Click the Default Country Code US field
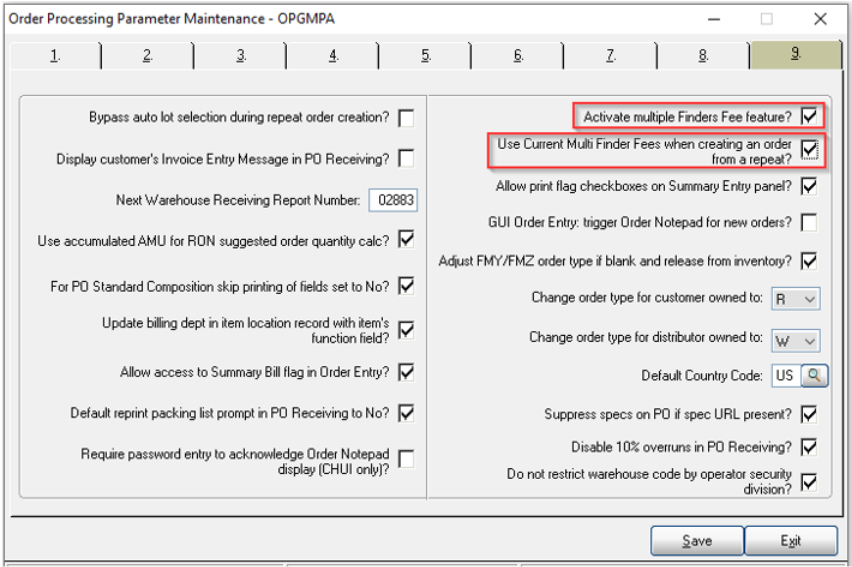The width and height of the screenshot is (852, 567). [786, 375]
